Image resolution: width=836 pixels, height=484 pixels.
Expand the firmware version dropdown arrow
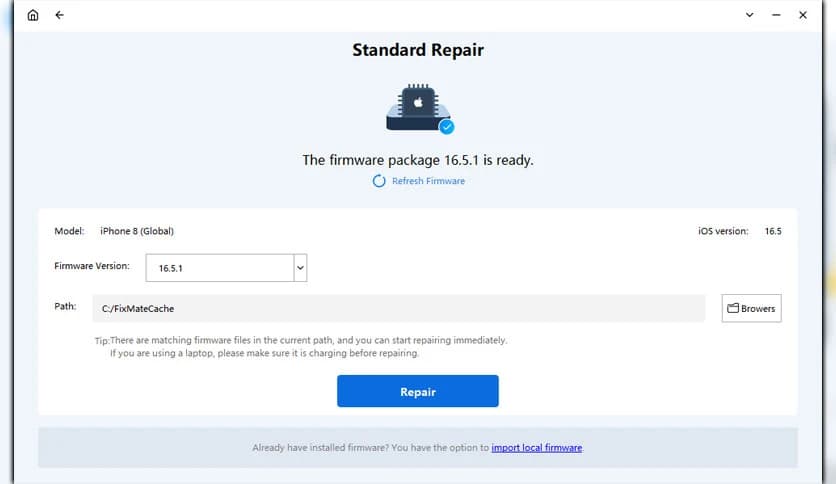(x=300, y=268)
